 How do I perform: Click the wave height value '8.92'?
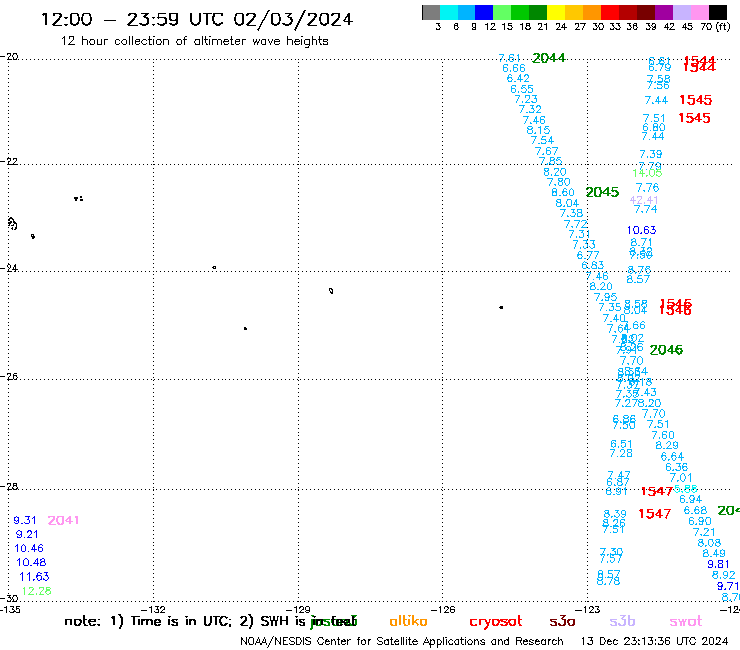tap(723, 575)
